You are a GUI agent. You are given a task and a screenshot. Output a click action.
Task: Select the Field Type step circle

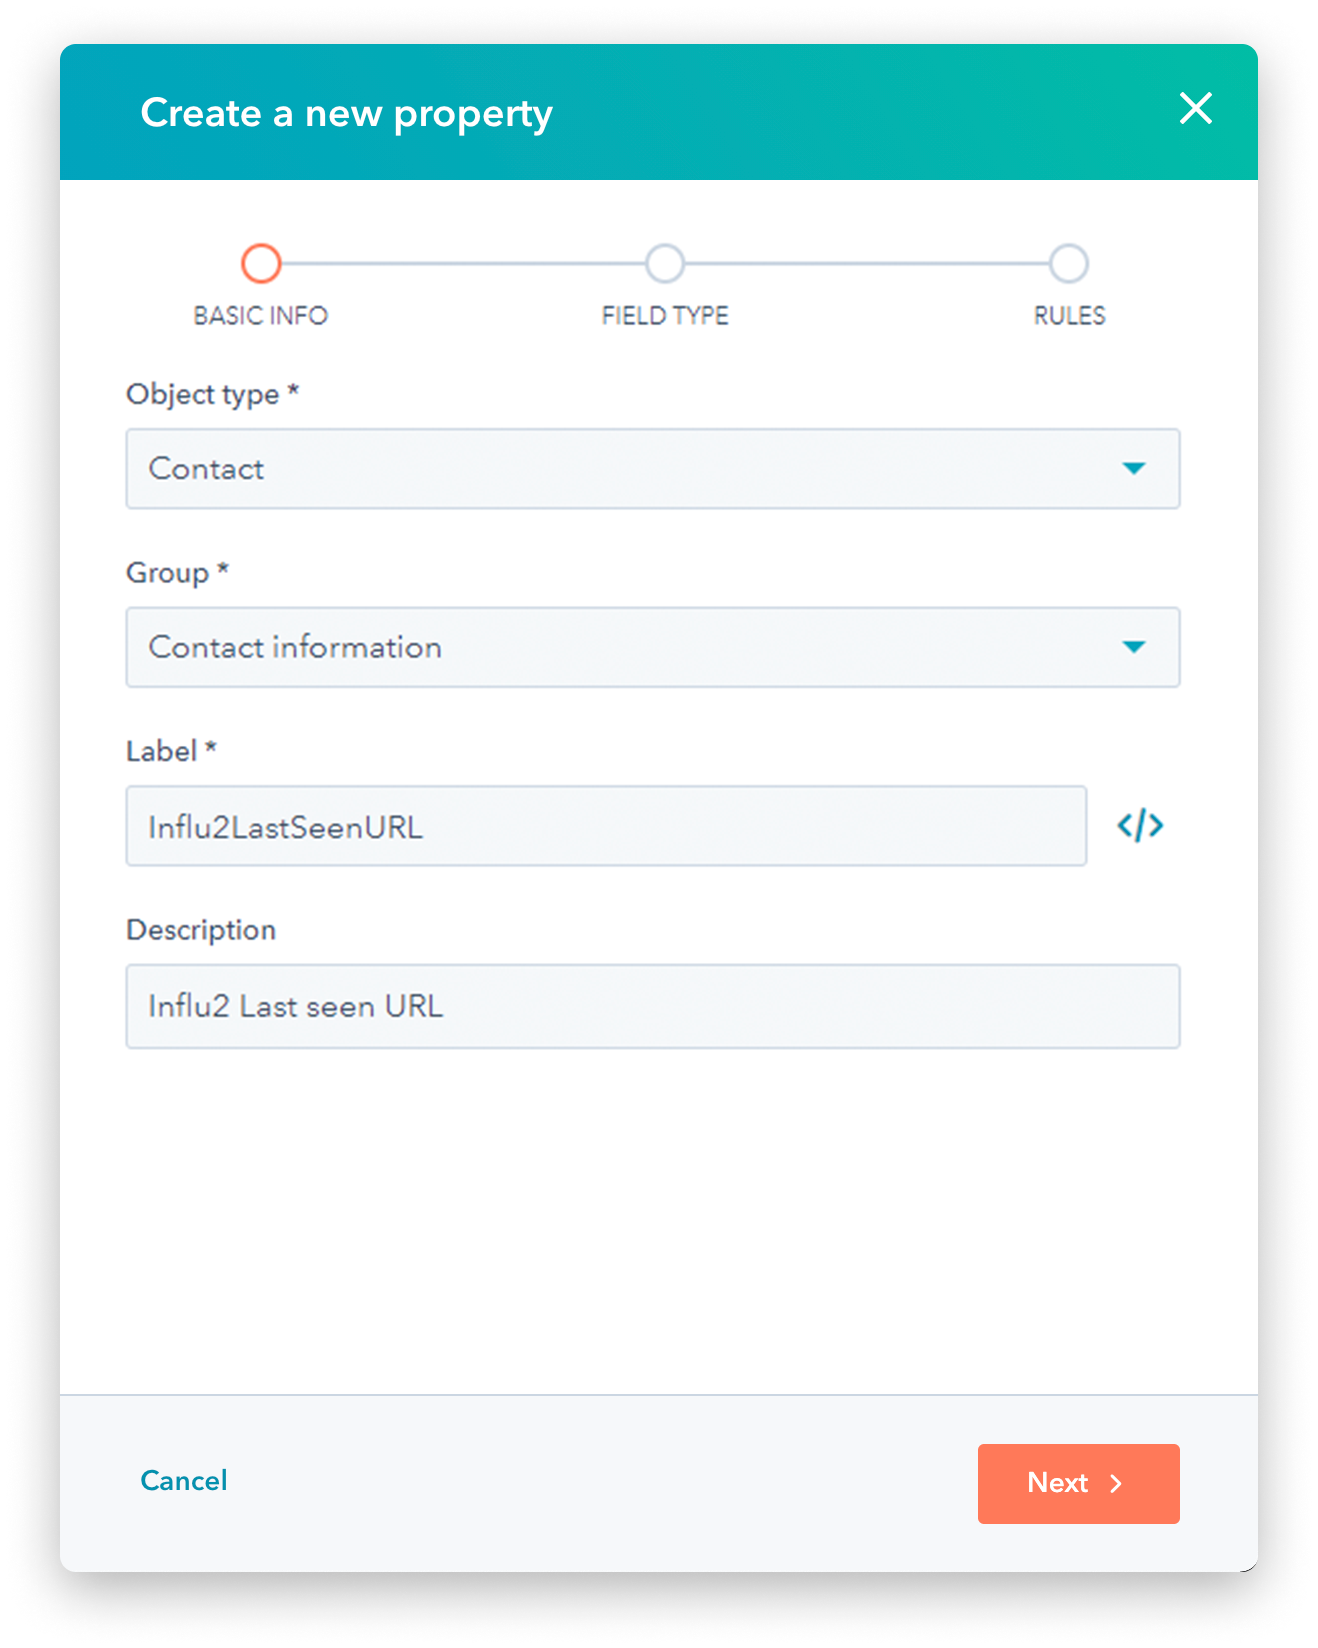[665, 264]
